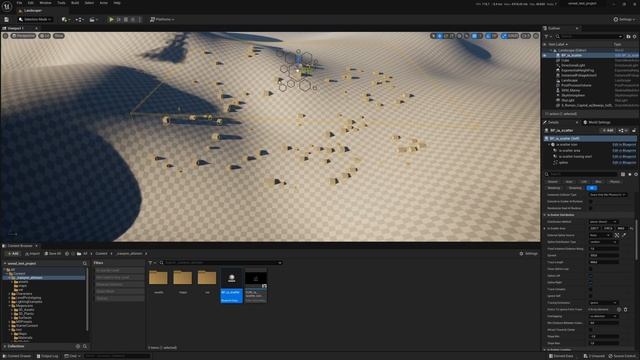This screenshot has width=640, height=360.
Task: Select PostProcessVolume in the Outliner
Action: [576, 85]
